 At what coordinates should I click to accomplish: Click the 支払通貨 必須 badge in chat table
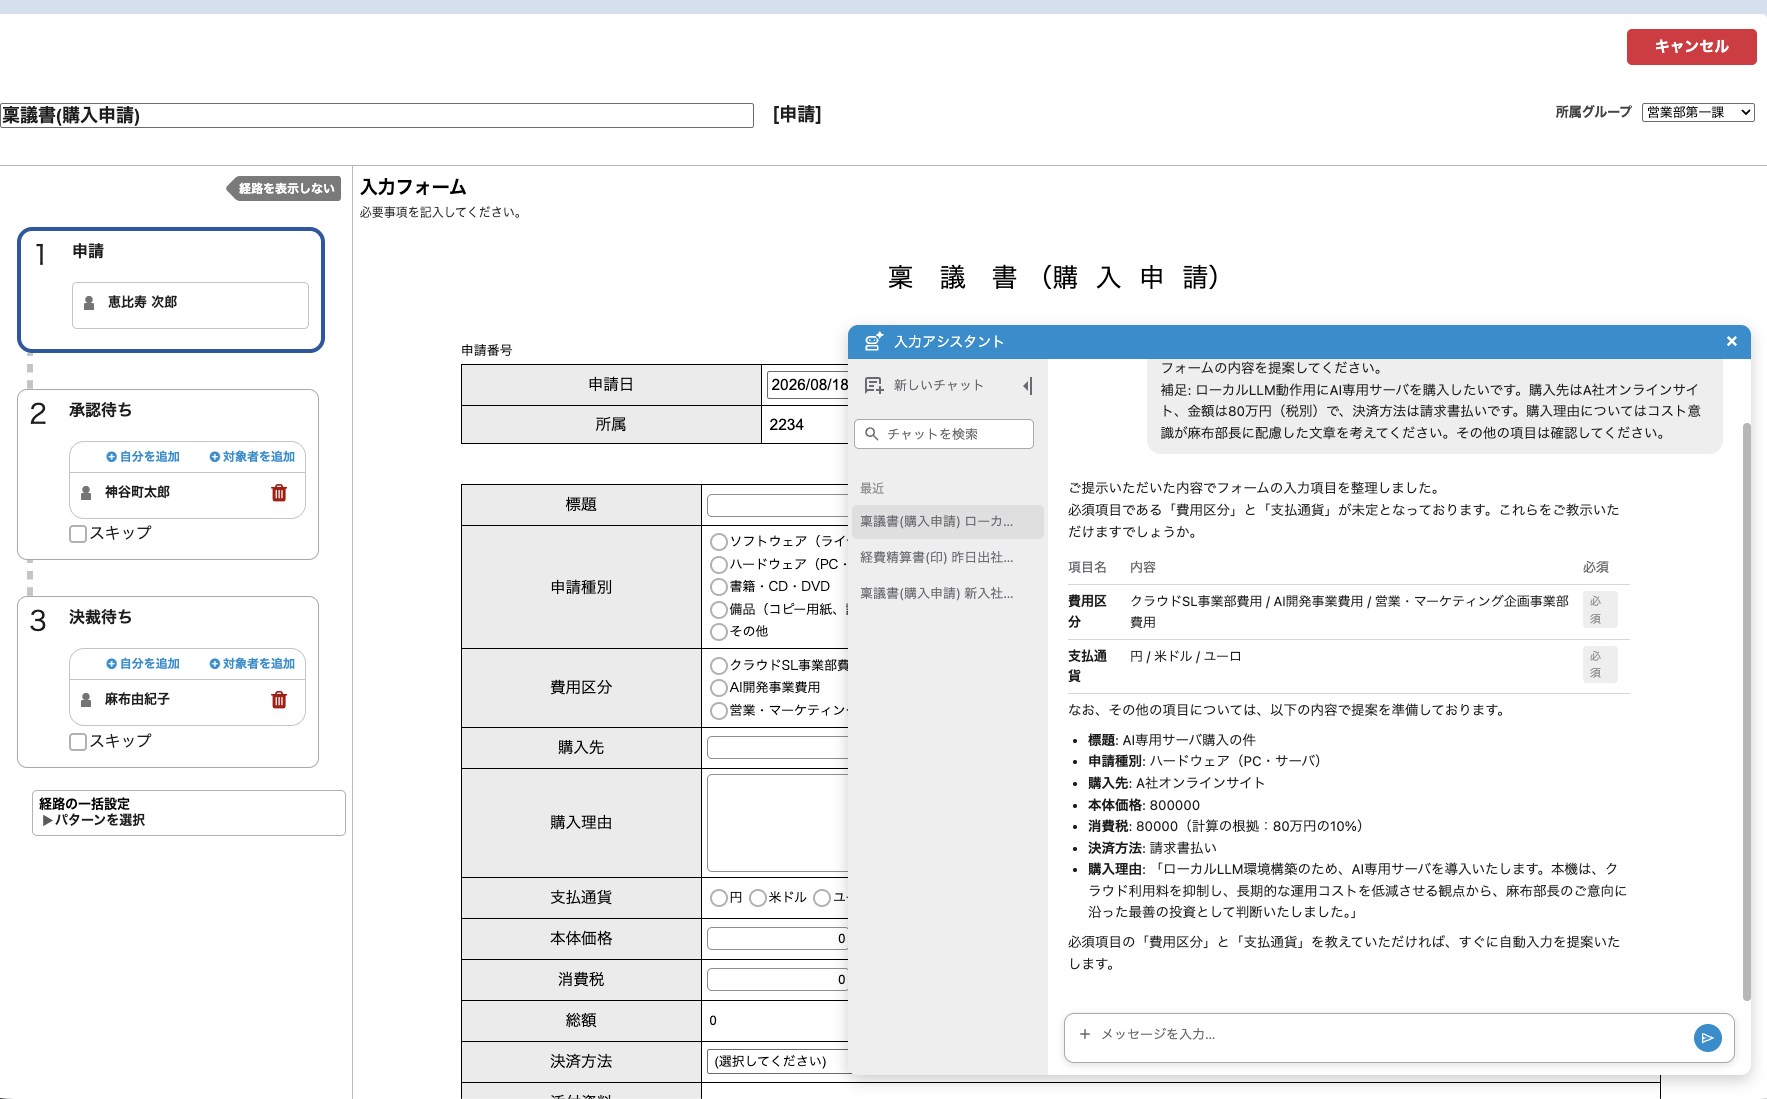(1599, 665)
